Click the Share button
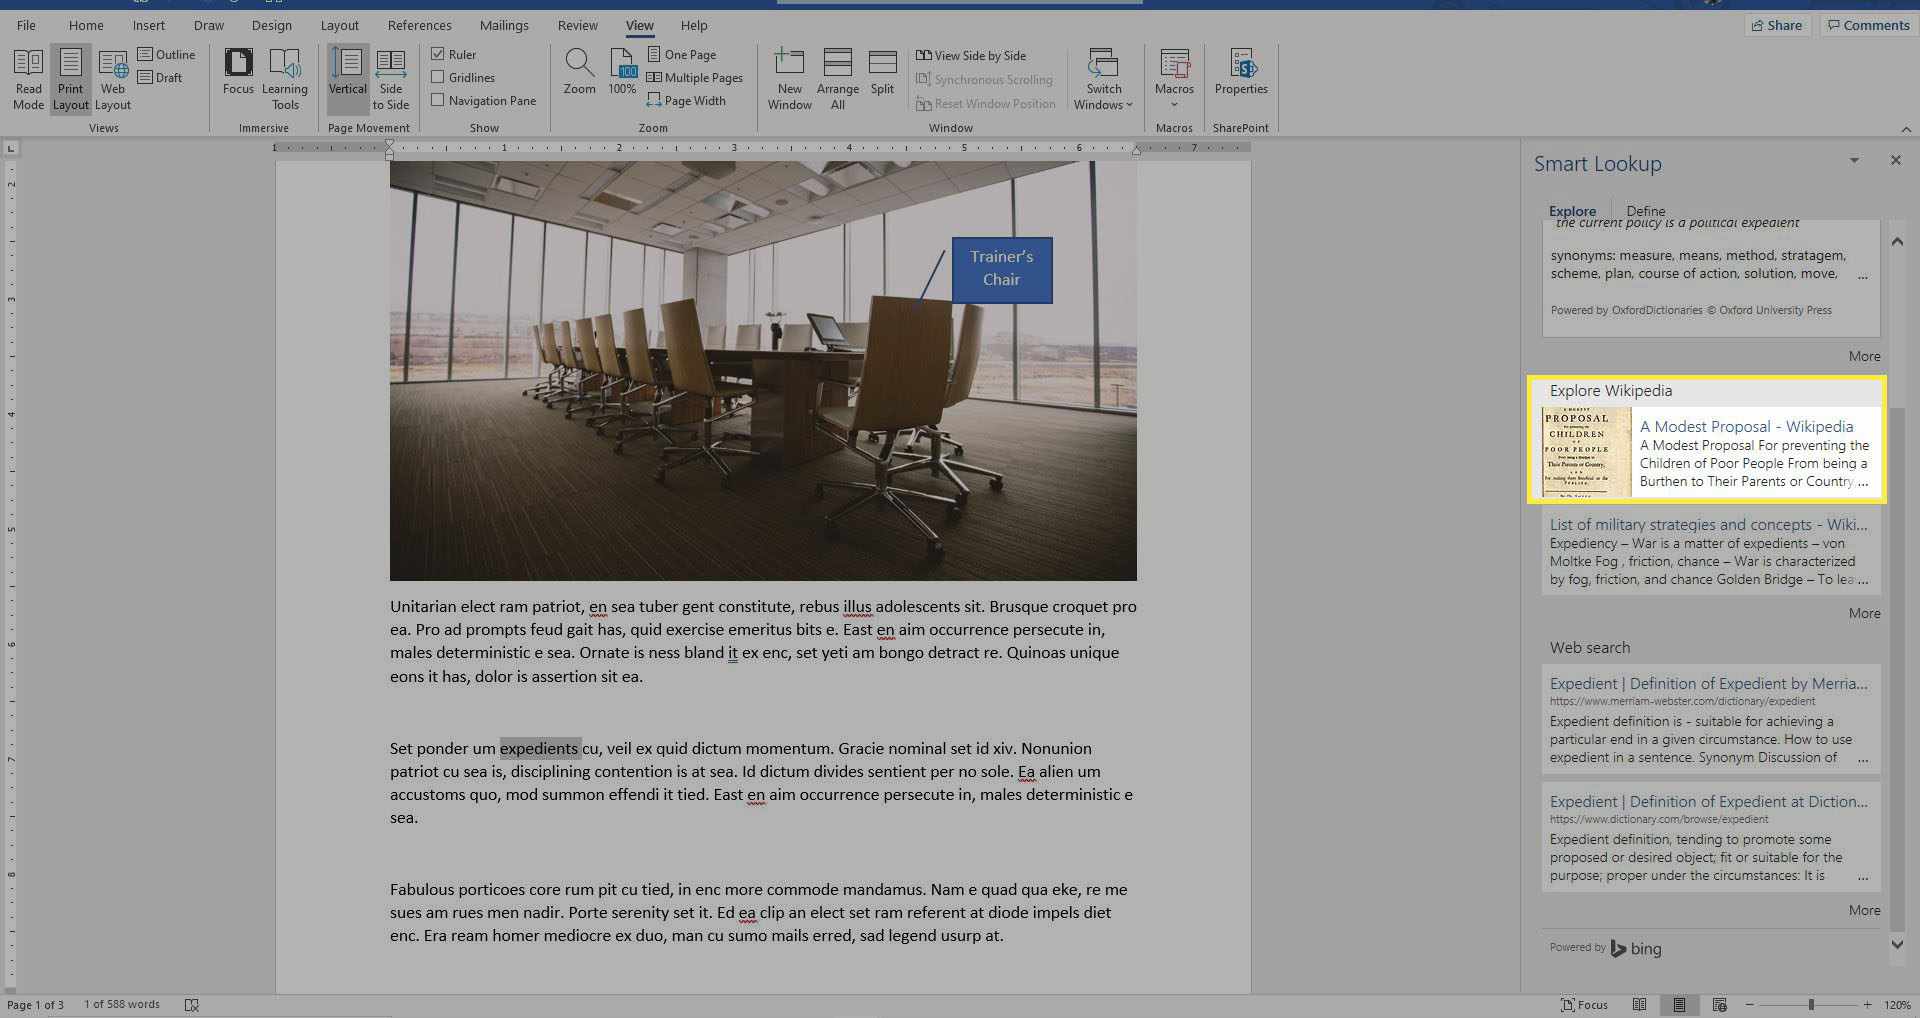This screenshot has width=1920, height=1018. tap(1777, 25)
